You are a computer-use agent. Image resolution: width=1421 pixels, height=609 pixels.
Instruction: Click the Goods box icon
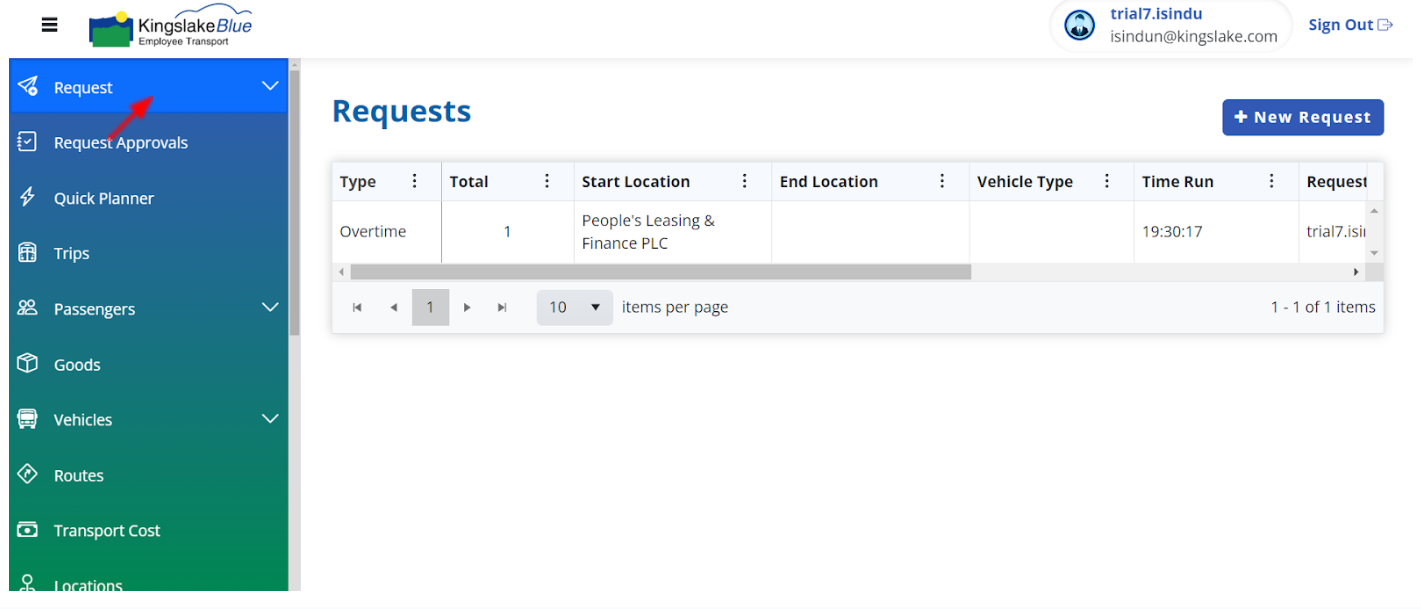click(x=28, y=364)
